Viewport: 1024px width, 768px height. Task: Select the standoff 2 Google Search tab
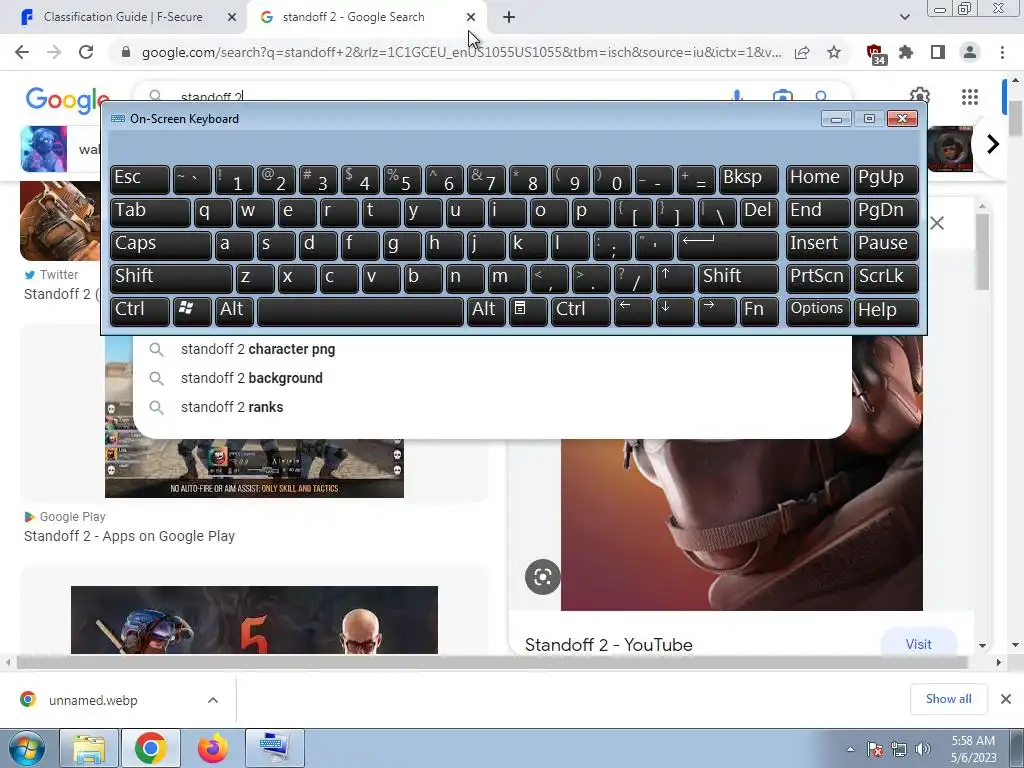point(353,17)
